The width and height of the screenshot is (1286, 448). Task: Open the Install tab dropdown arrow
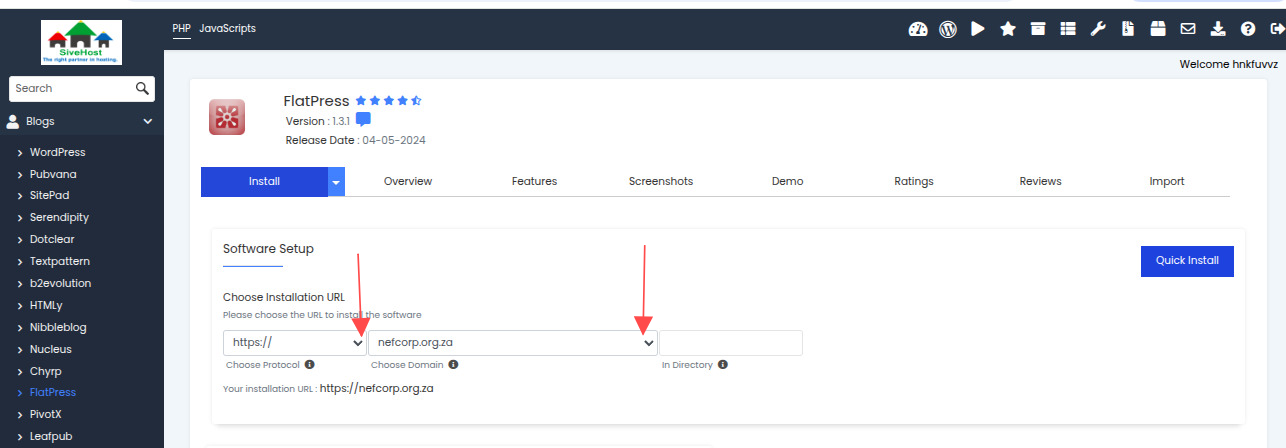tap(336, 182)
